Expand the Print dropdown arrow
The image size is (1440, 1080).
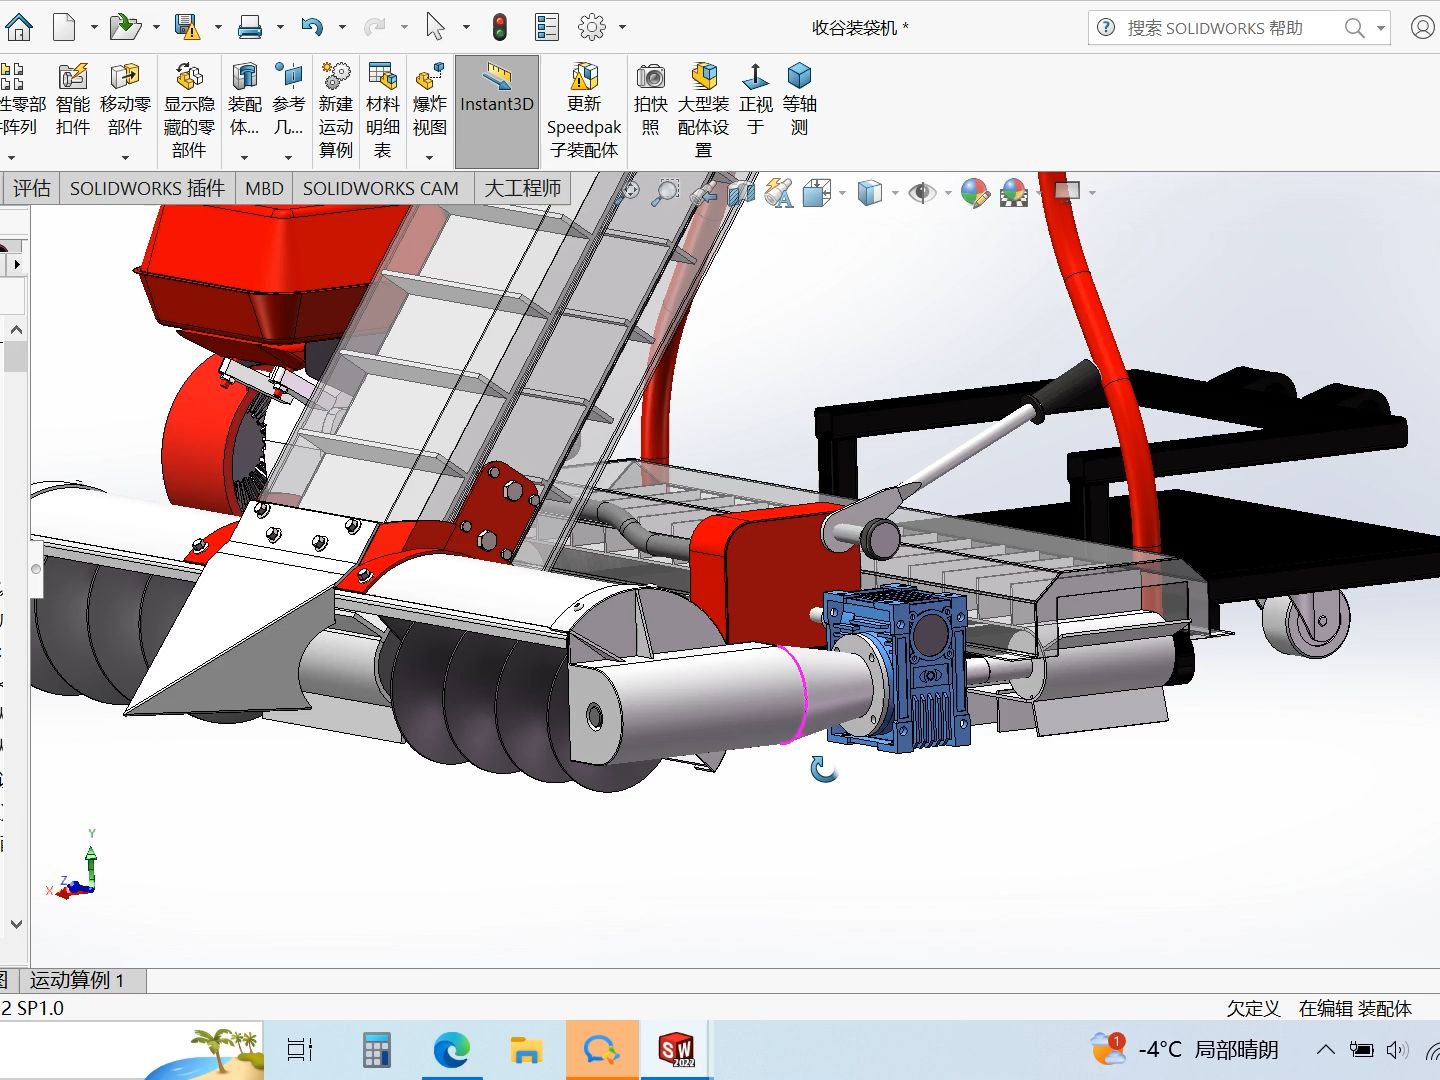[x=280, y=28]
